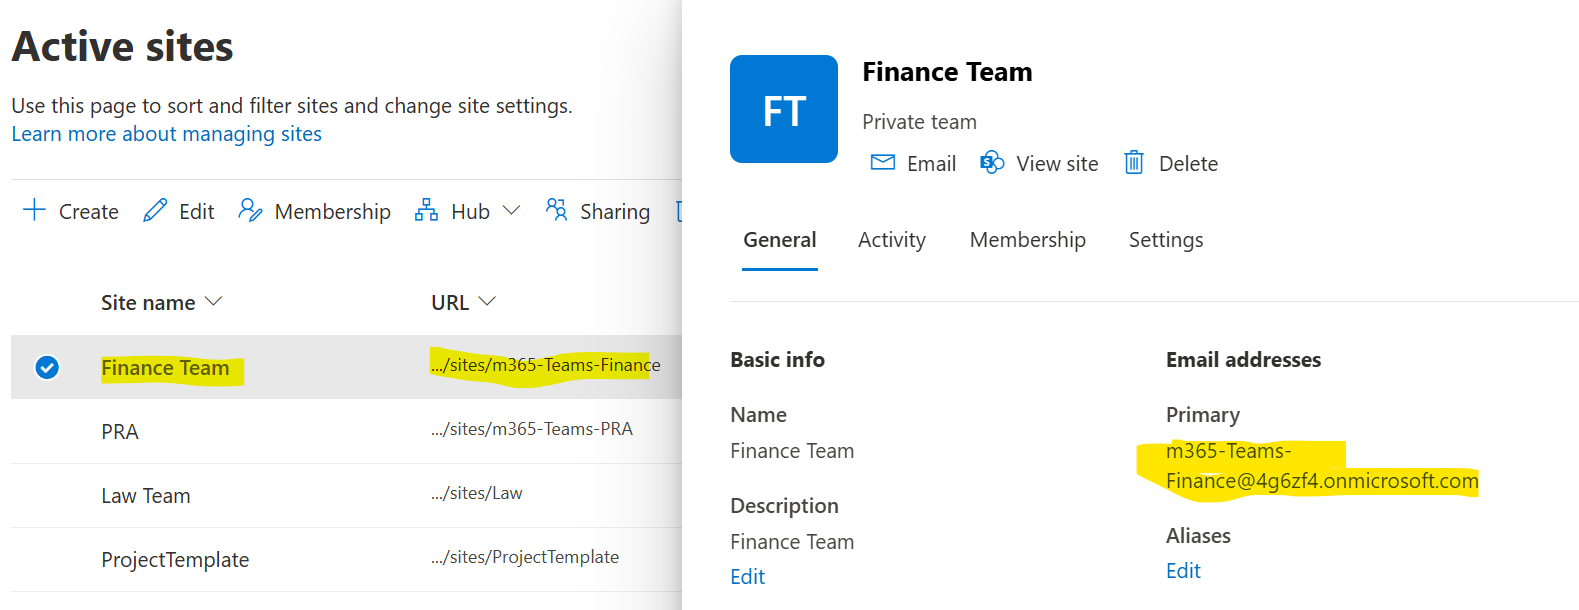Open the Settings tab
Screen dimensions: 1579x610
[x=1165, y=240]
